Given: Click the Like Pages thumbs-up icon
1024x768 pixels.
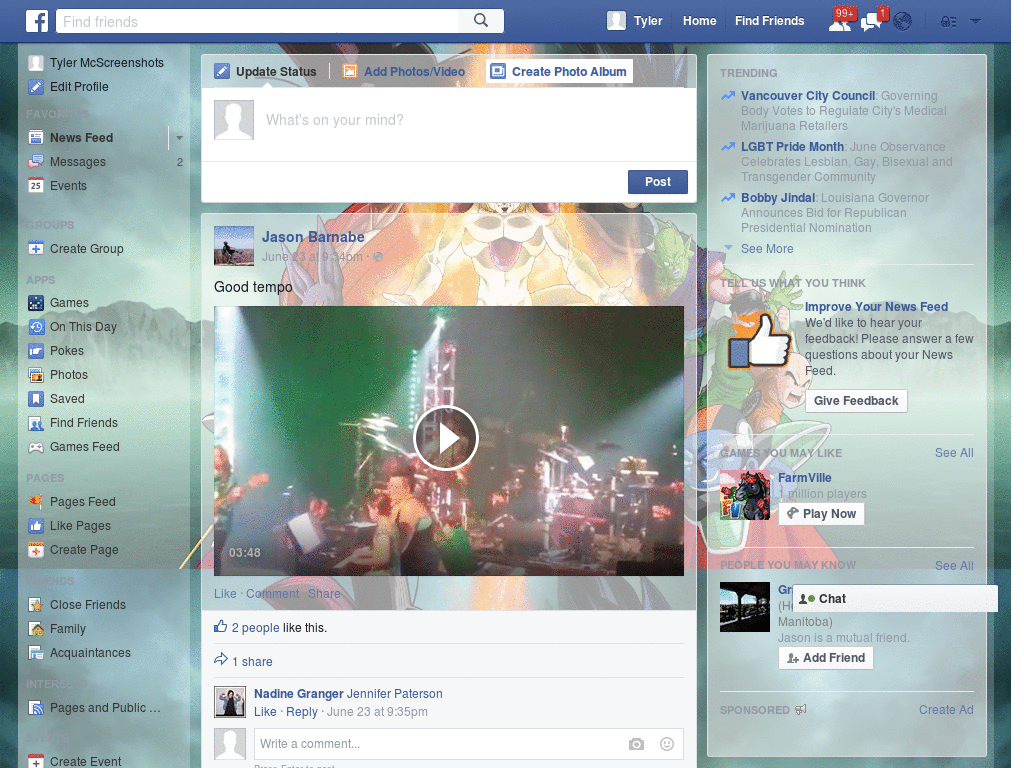Looking at the screenshot, I should (x=36, y=526).
